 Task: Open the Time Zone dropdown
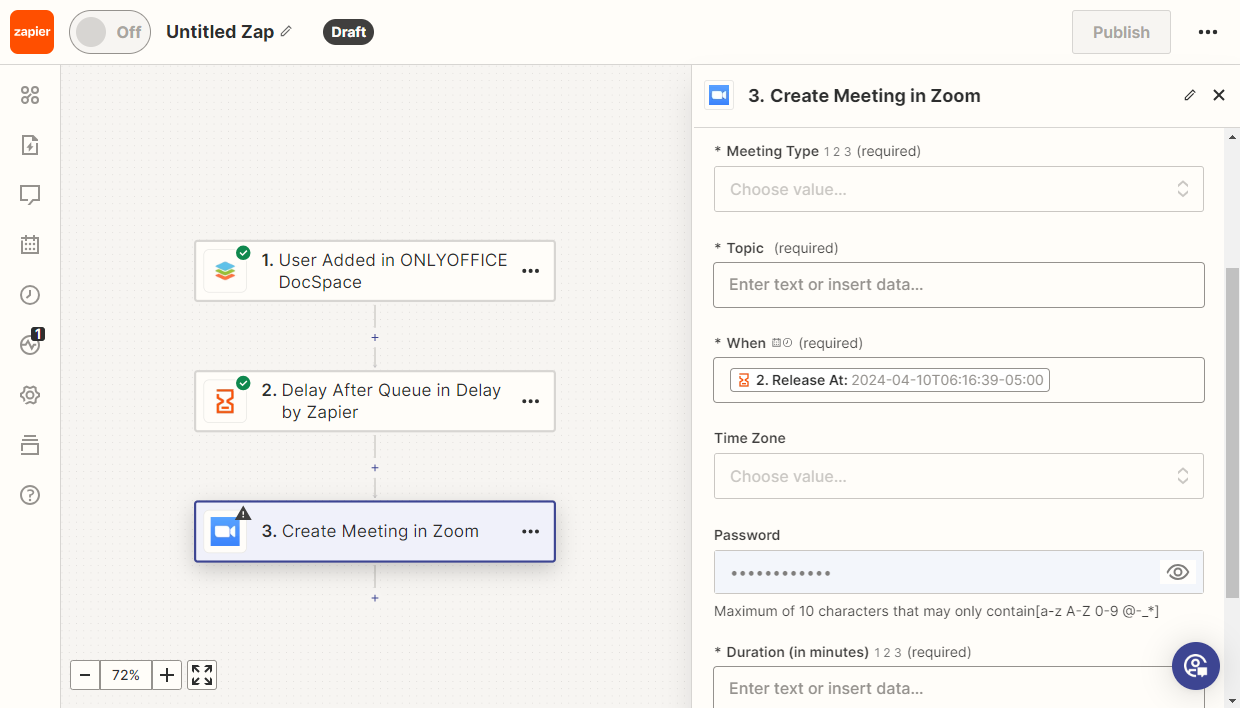(958, 476)
